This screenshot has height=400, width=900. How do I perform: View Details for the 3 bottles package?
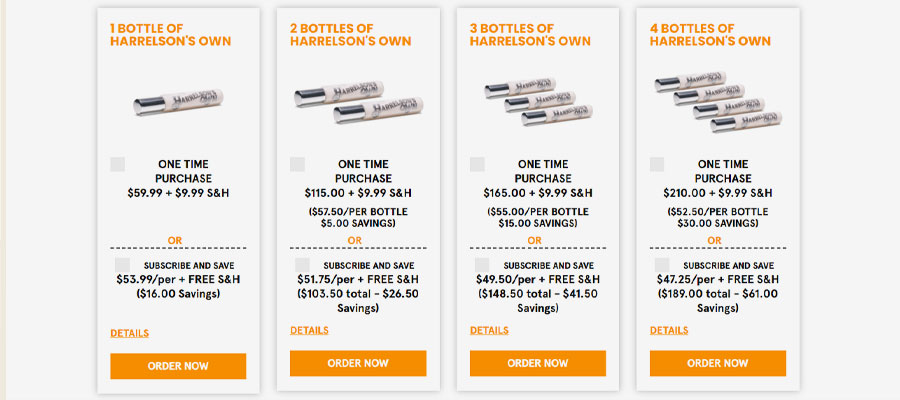(489, 331)
